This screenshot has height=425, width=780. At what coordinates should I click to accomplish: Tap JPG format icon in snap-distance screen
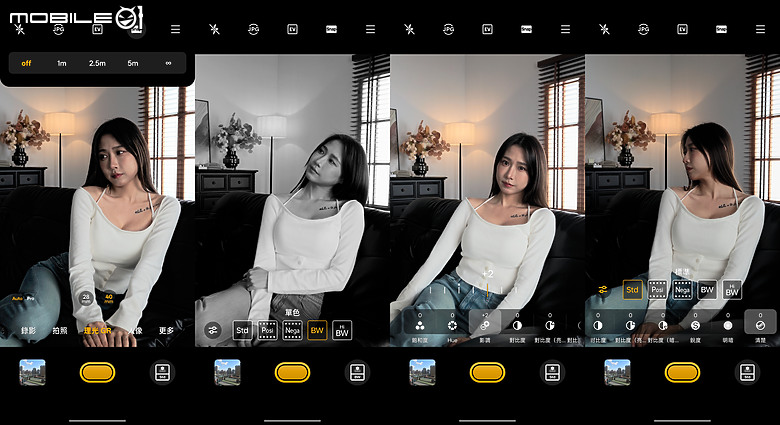tap(58, 29)
